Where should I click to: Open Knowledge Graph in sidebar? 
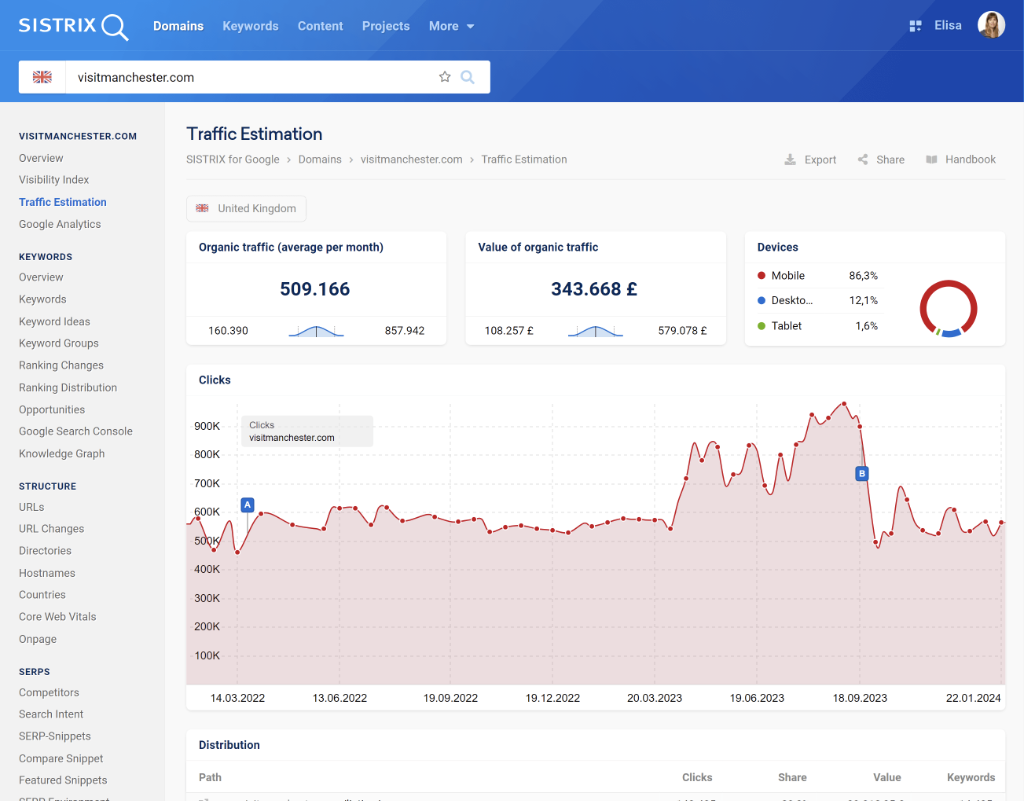(x=61, y=453)
